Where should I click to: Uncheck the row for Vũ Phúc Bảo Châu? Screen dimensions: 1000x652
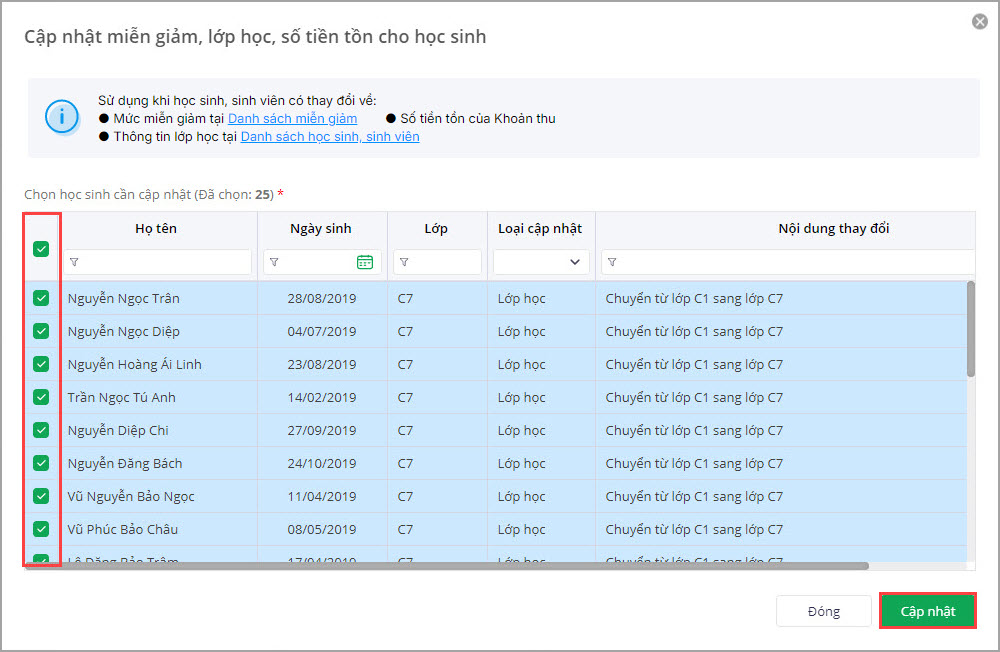[41, 529]
